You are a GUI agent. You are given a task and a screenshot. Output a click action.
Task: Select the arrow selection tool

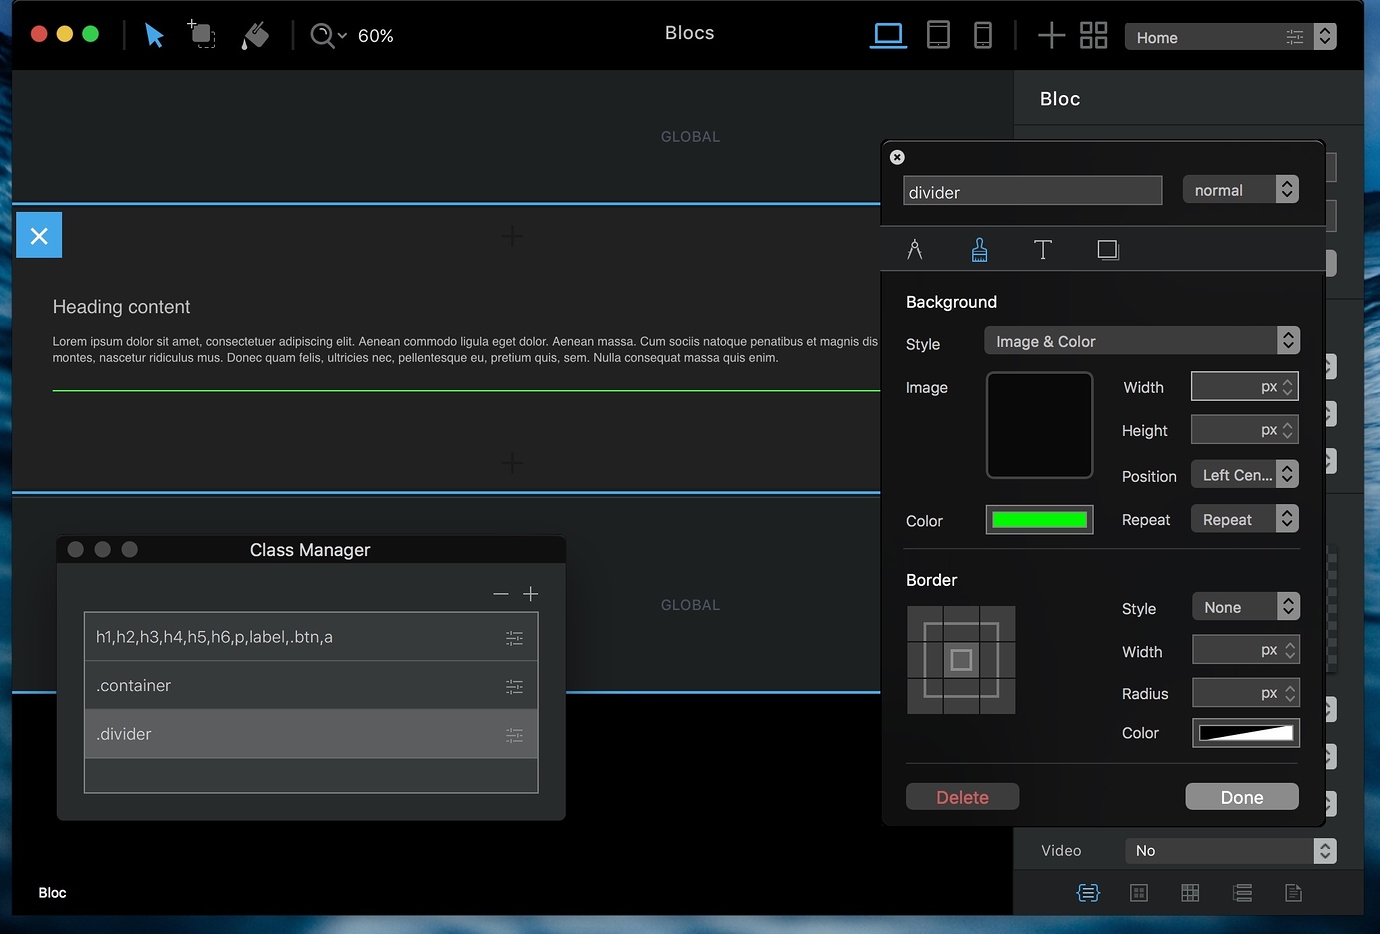pos(153,35)
